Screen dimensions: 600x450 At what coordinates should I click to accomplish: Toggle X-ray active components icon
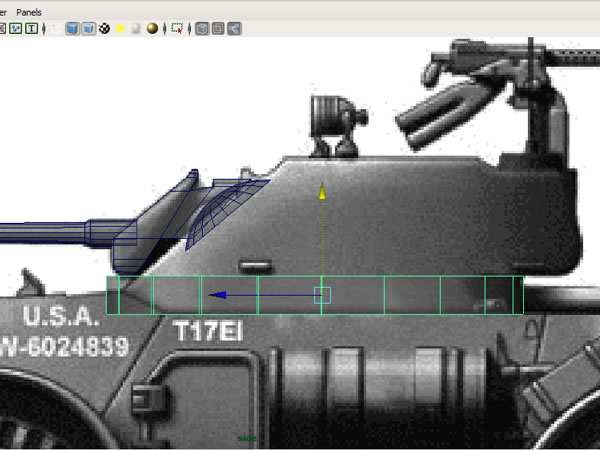(218, 28)
